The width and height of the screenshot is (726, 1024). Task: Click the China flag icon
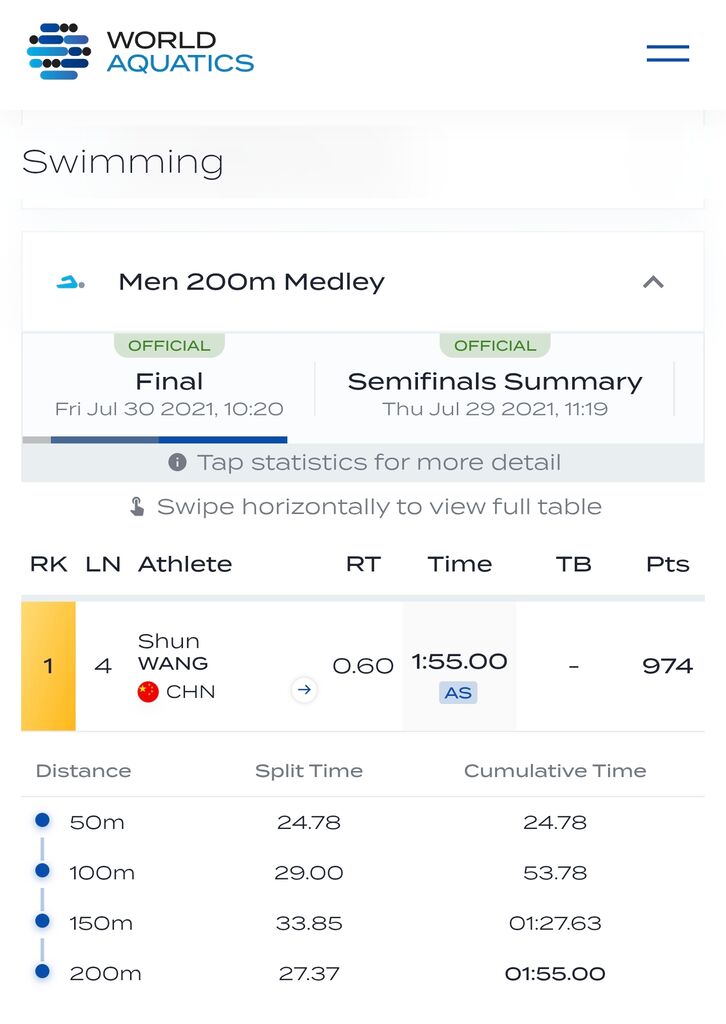[148, 692]
